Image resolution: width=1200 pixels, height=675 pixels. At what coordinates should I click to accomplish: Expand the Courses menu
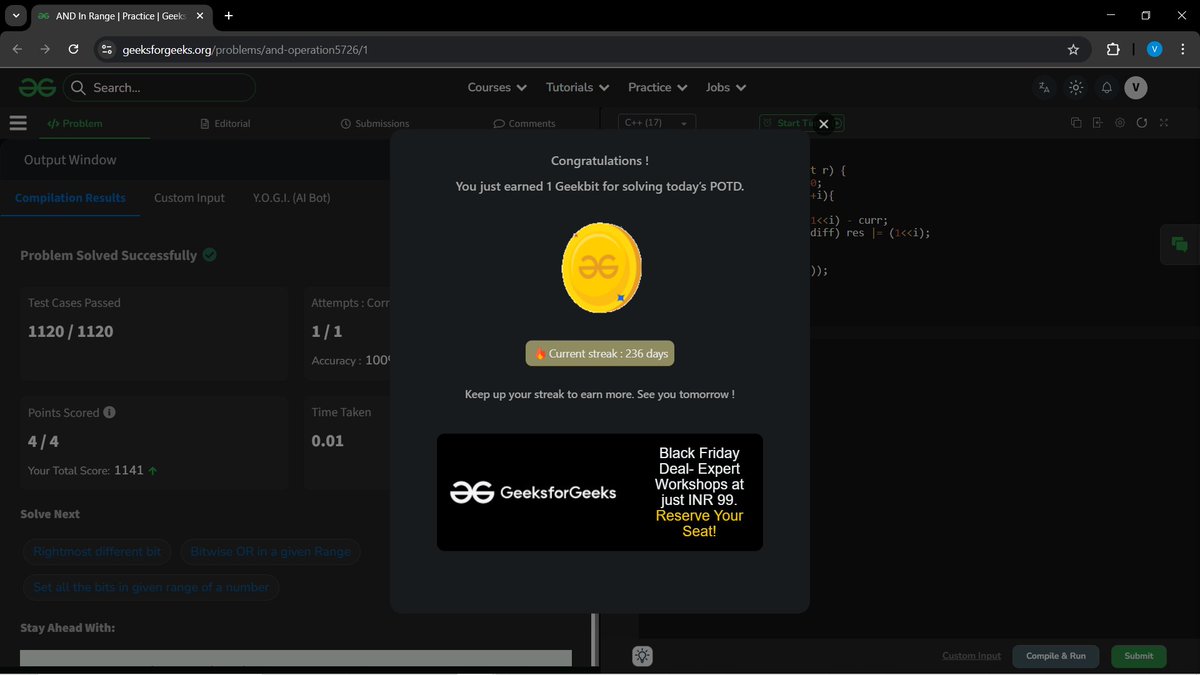tap(496, 87)
